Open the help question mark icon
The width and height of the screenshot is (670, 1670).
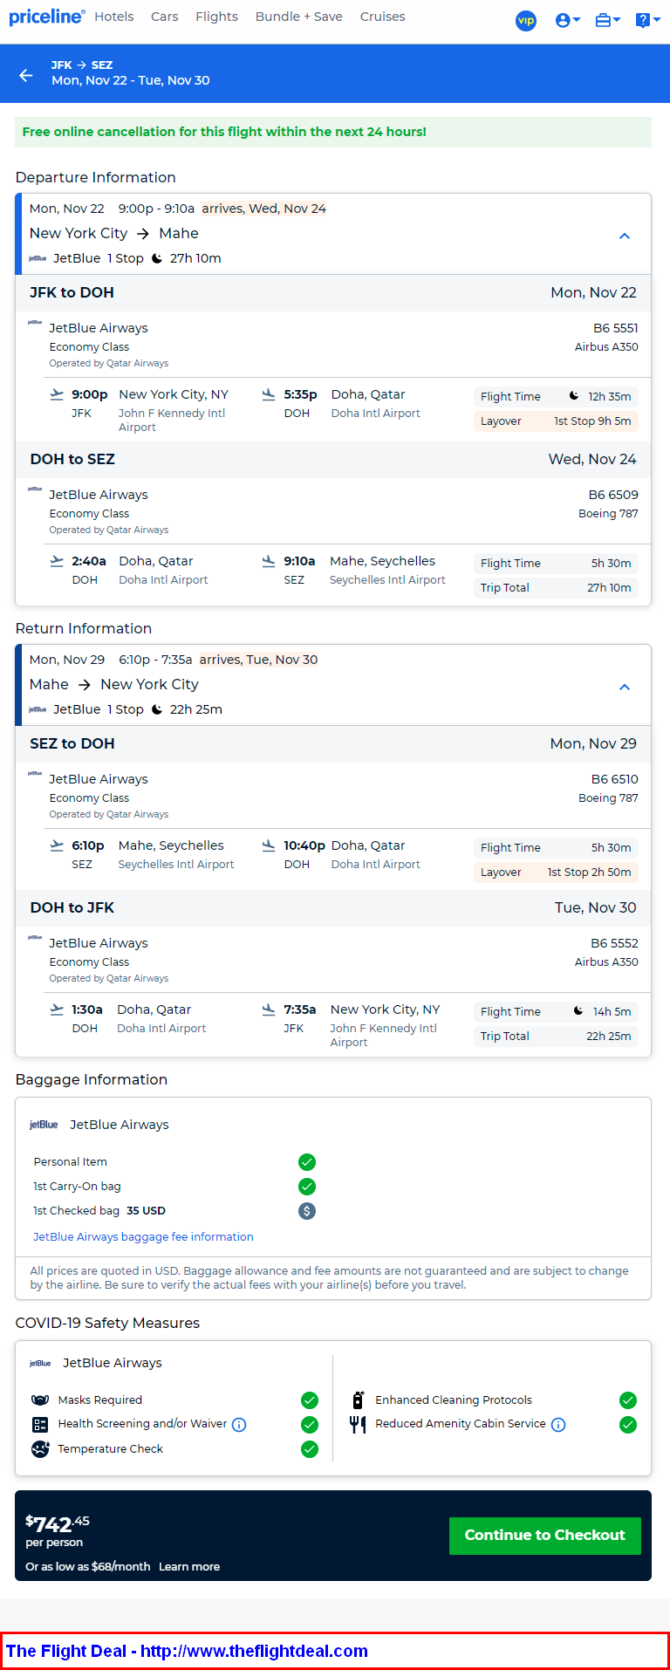click(647, 20)
